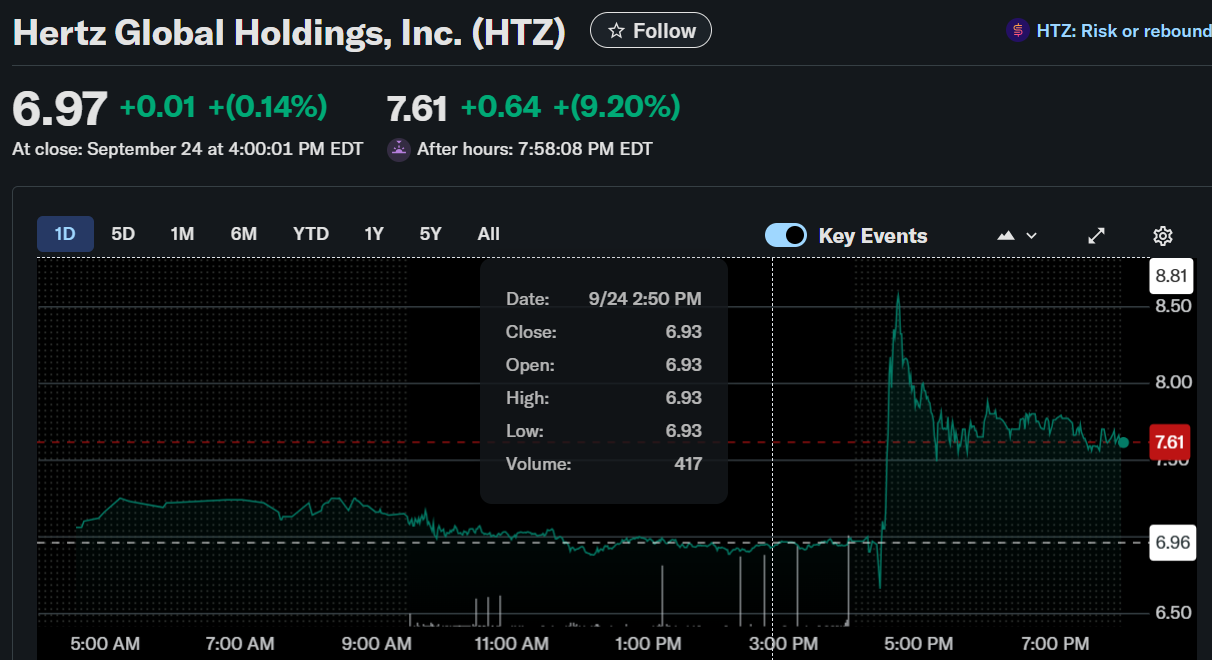
Task: Select the 5Y time range
Action: 430,234
